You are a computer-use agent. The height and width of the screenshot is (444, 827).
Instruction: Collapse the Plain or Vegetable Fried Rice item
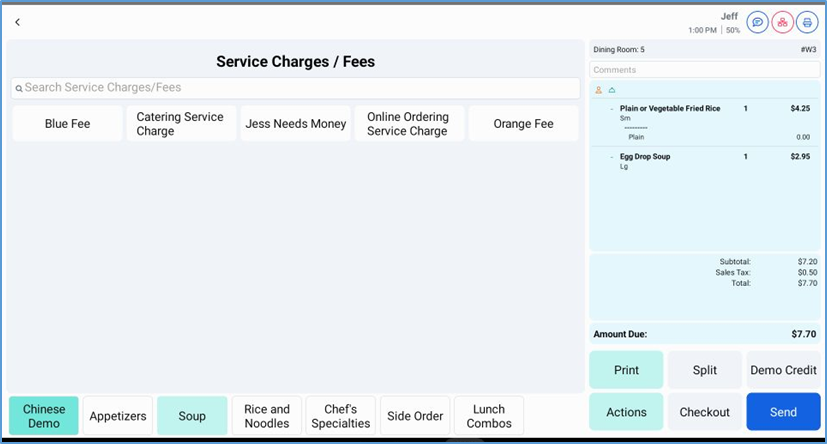(612, 108)
